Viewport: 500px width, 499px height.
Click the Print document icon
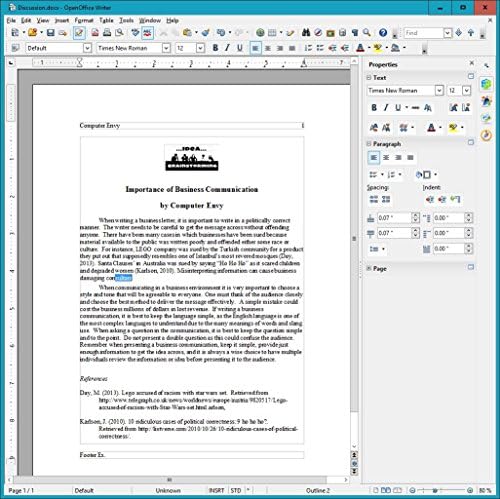107,33
